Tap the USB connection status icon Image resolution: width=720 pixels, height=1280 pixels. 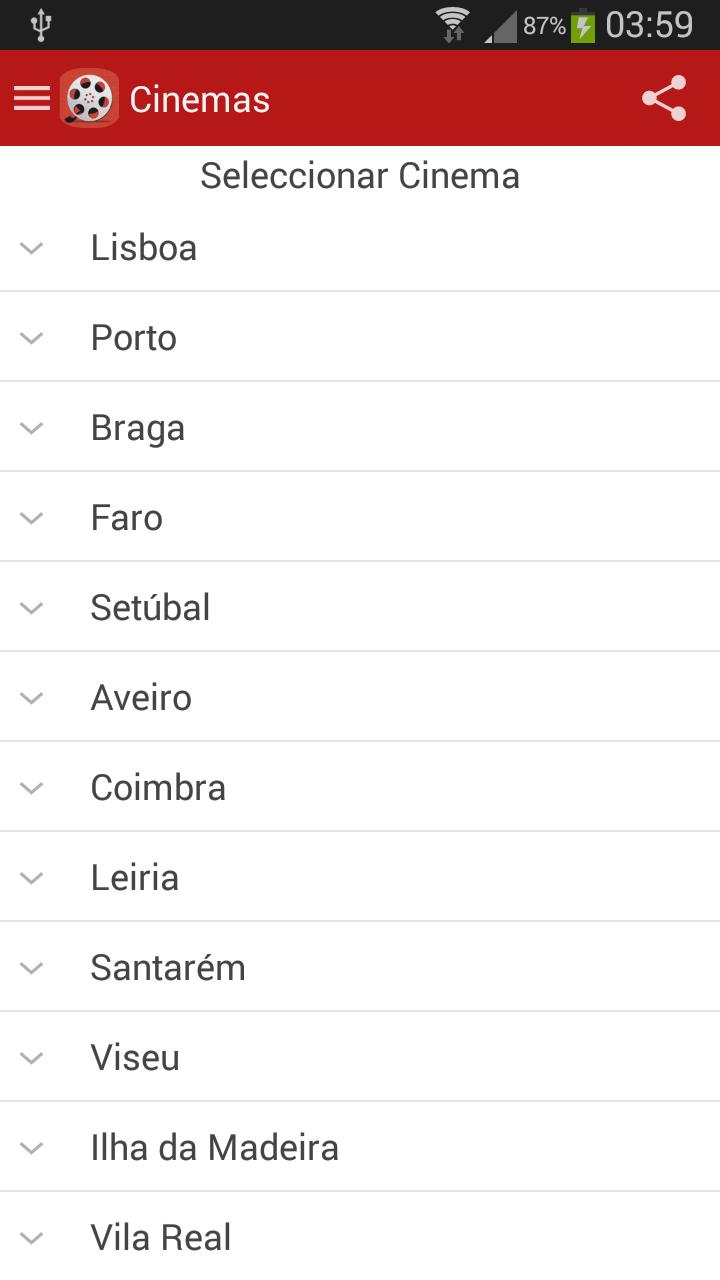tap(40, 25)
